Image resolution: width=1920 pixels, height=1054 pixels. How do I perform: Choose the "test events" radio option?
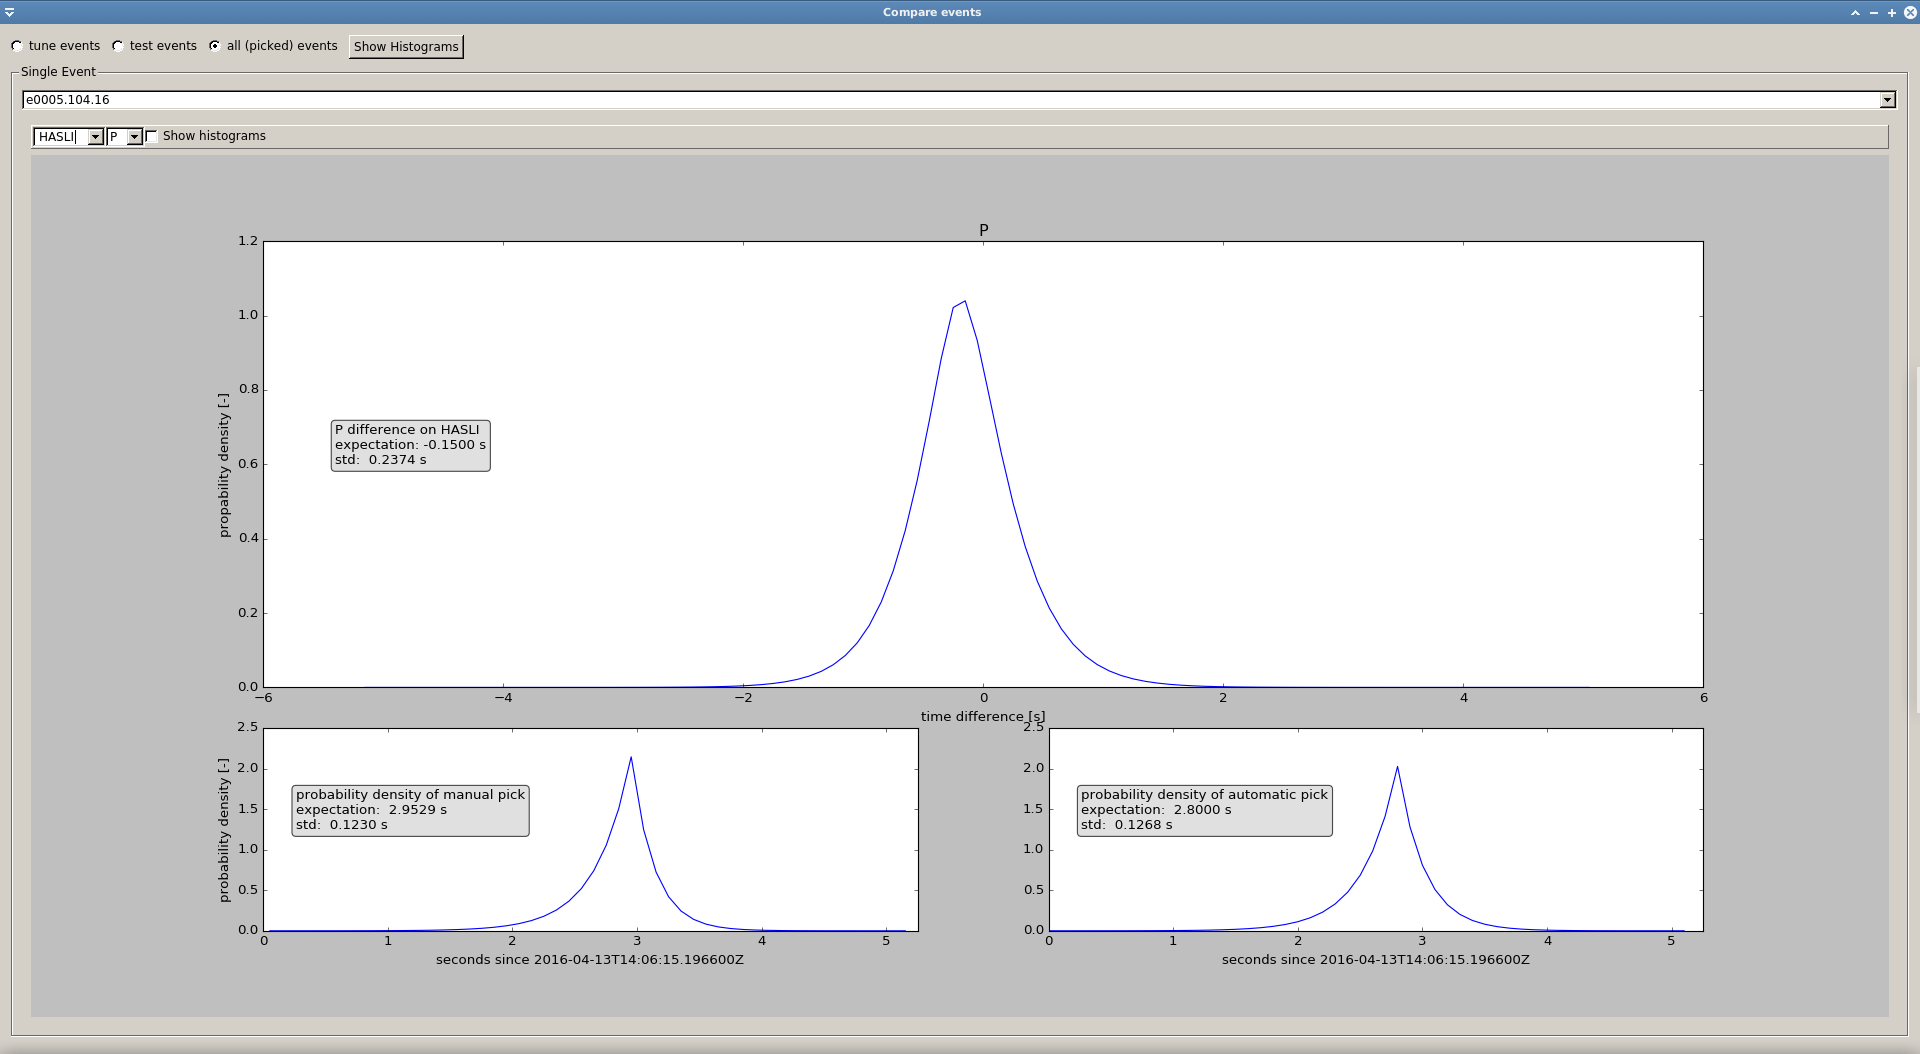[x=118, y=46]
